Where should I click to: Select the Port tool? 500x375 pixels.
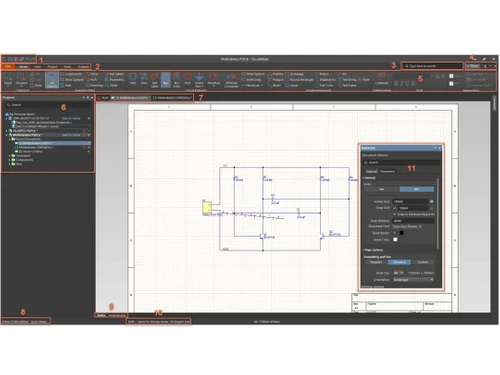point(188,79)
